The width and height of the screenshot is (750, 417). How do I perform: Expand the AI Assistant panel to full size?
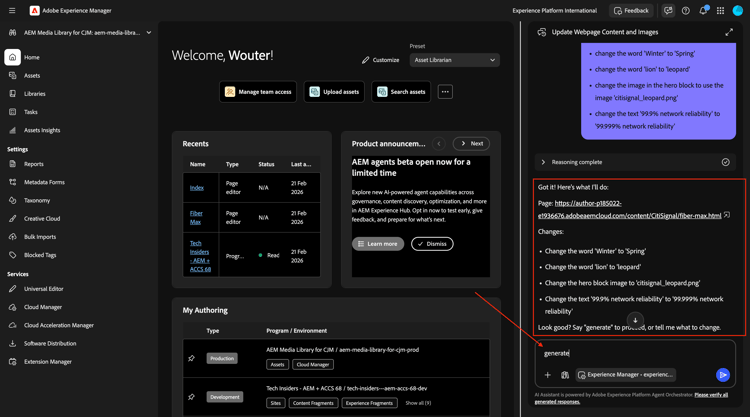click(x=729, y=32)
